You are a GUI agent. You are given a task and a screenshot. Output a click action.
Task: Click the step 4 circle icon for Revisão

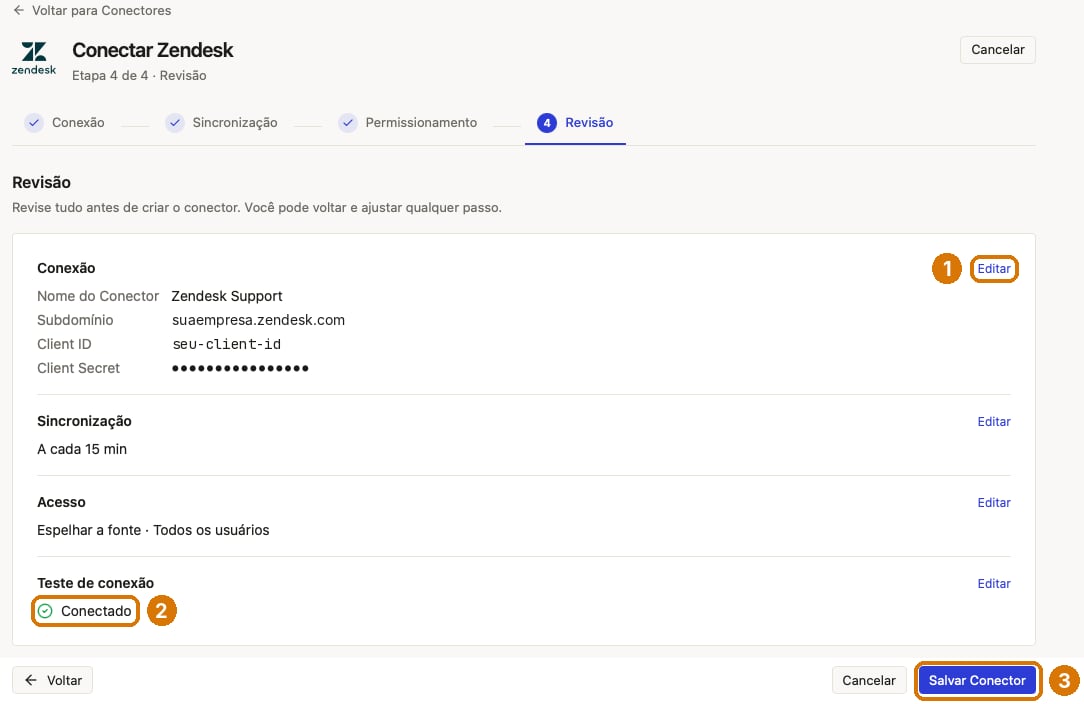point(547,122)
